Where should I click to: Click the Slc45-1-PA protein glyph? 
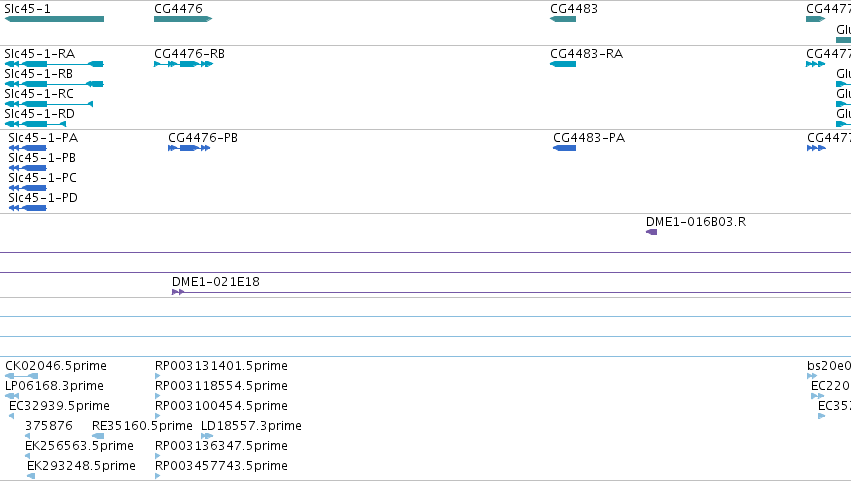pos(28,148)
